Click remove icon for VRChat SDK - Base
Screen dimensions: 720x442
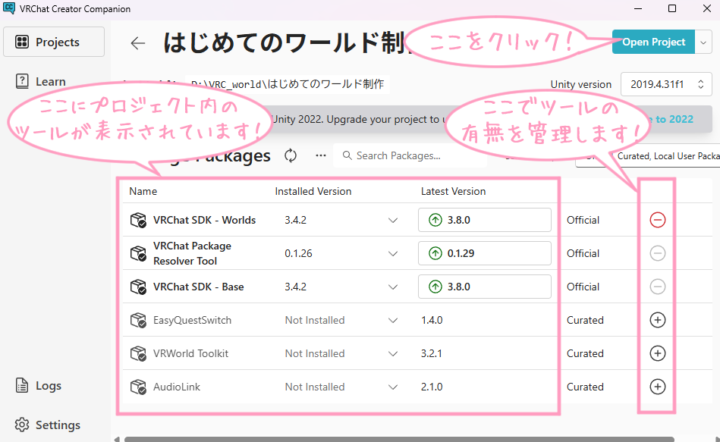click(x=658, y=287)
